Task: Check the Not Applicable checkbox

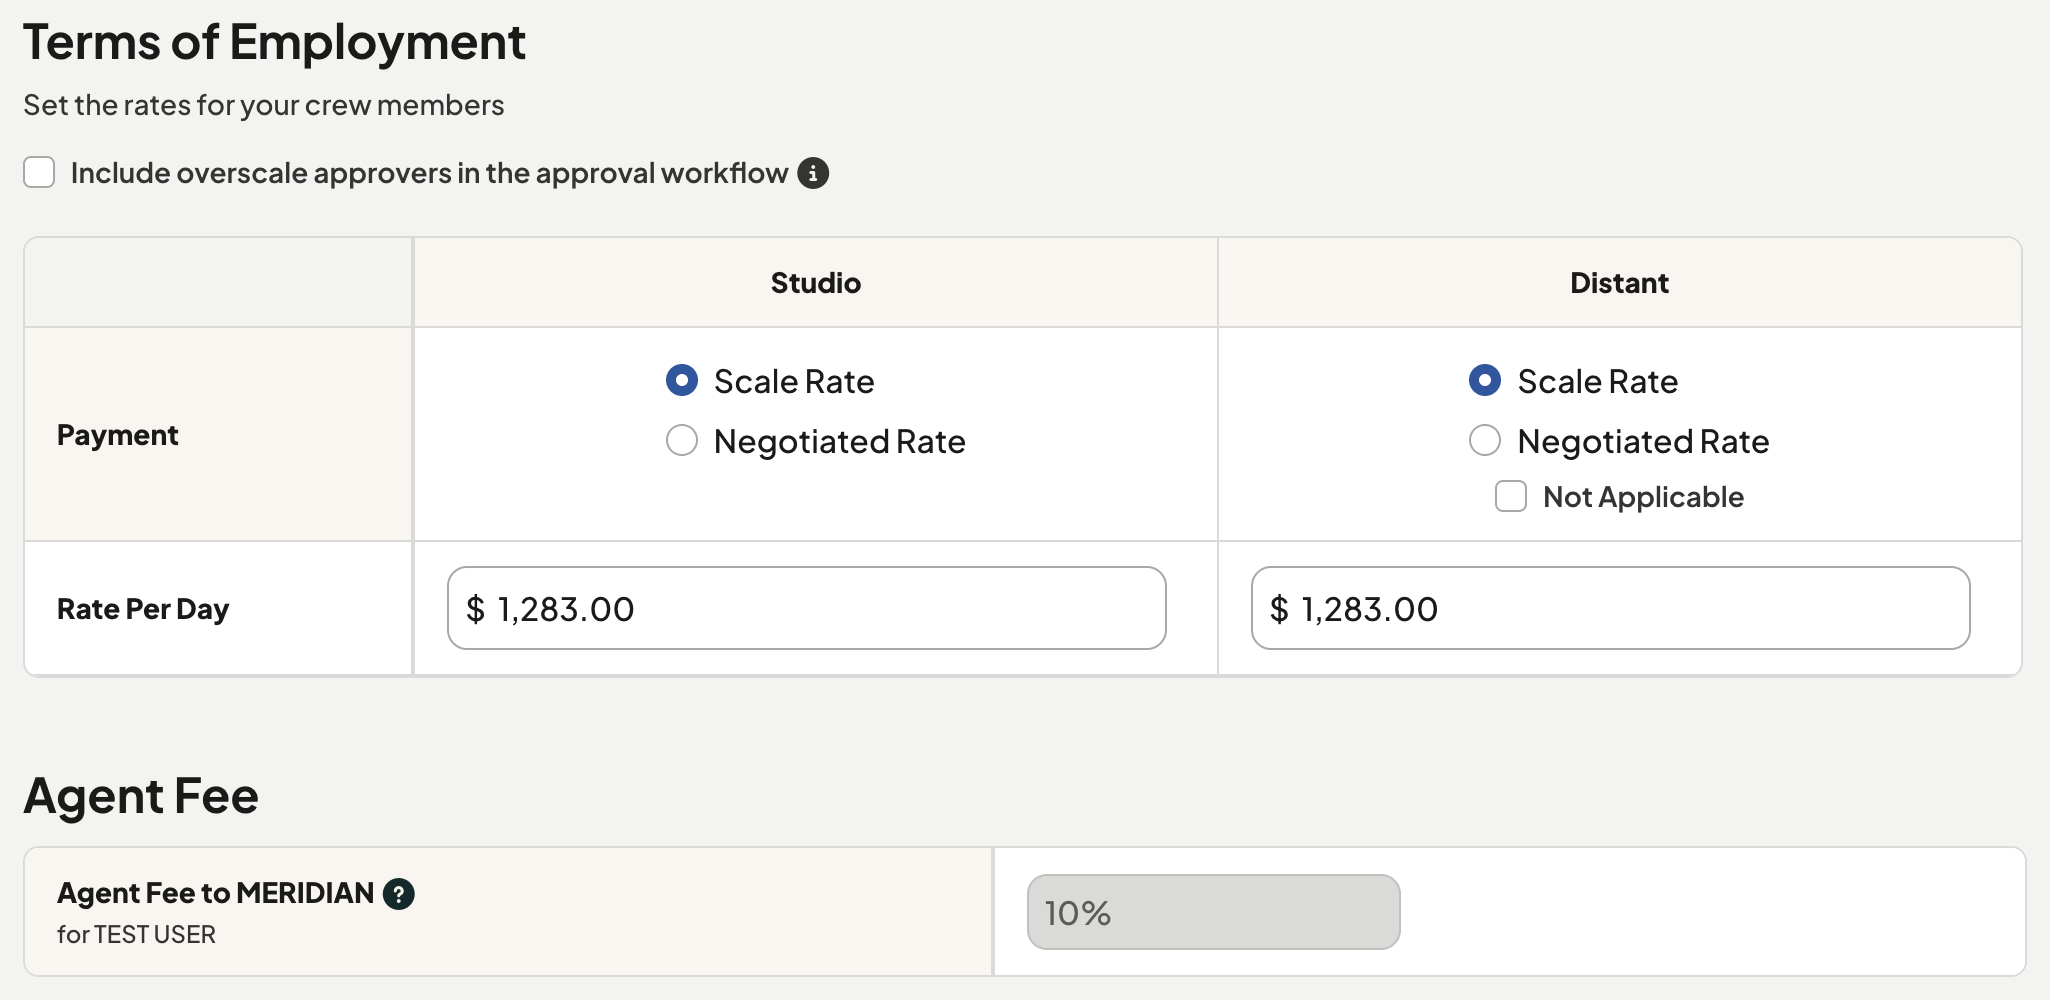Action: [1511, 496]
